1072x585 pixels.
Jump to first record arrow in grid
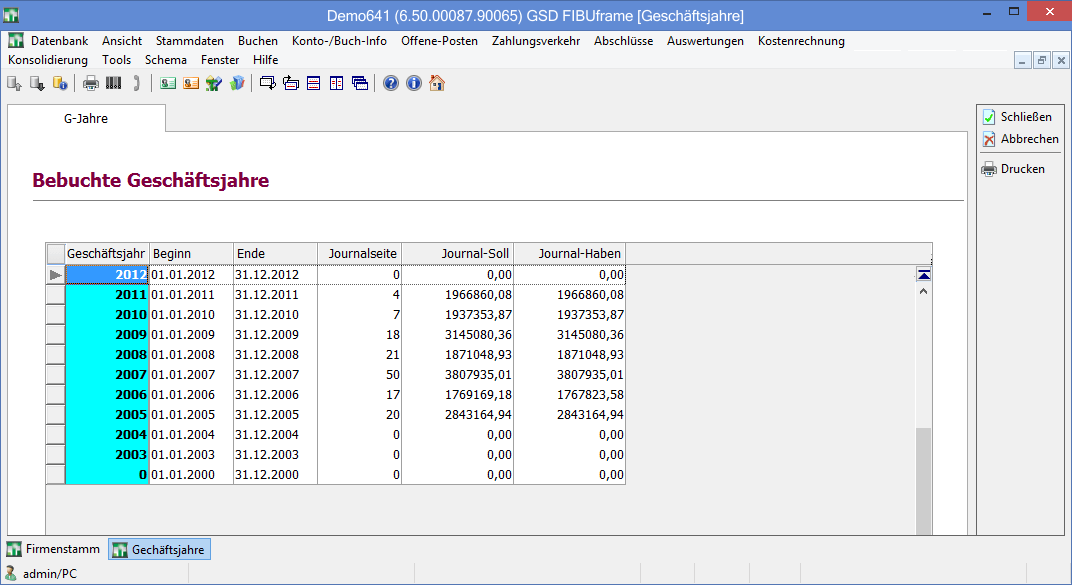[924, 274]
